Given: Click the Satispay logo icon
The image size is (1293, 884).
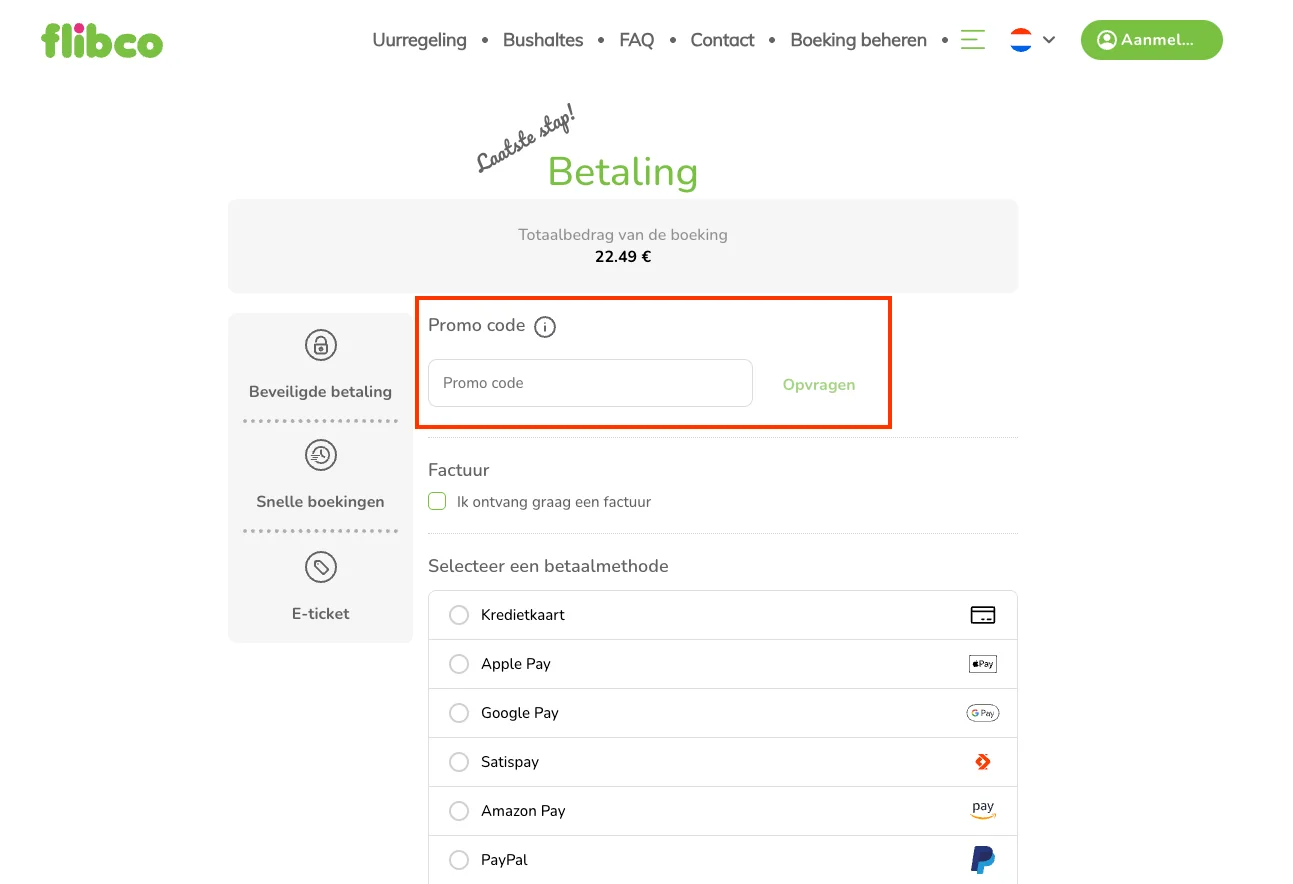Looking at the screenshot, I should 983,762.
